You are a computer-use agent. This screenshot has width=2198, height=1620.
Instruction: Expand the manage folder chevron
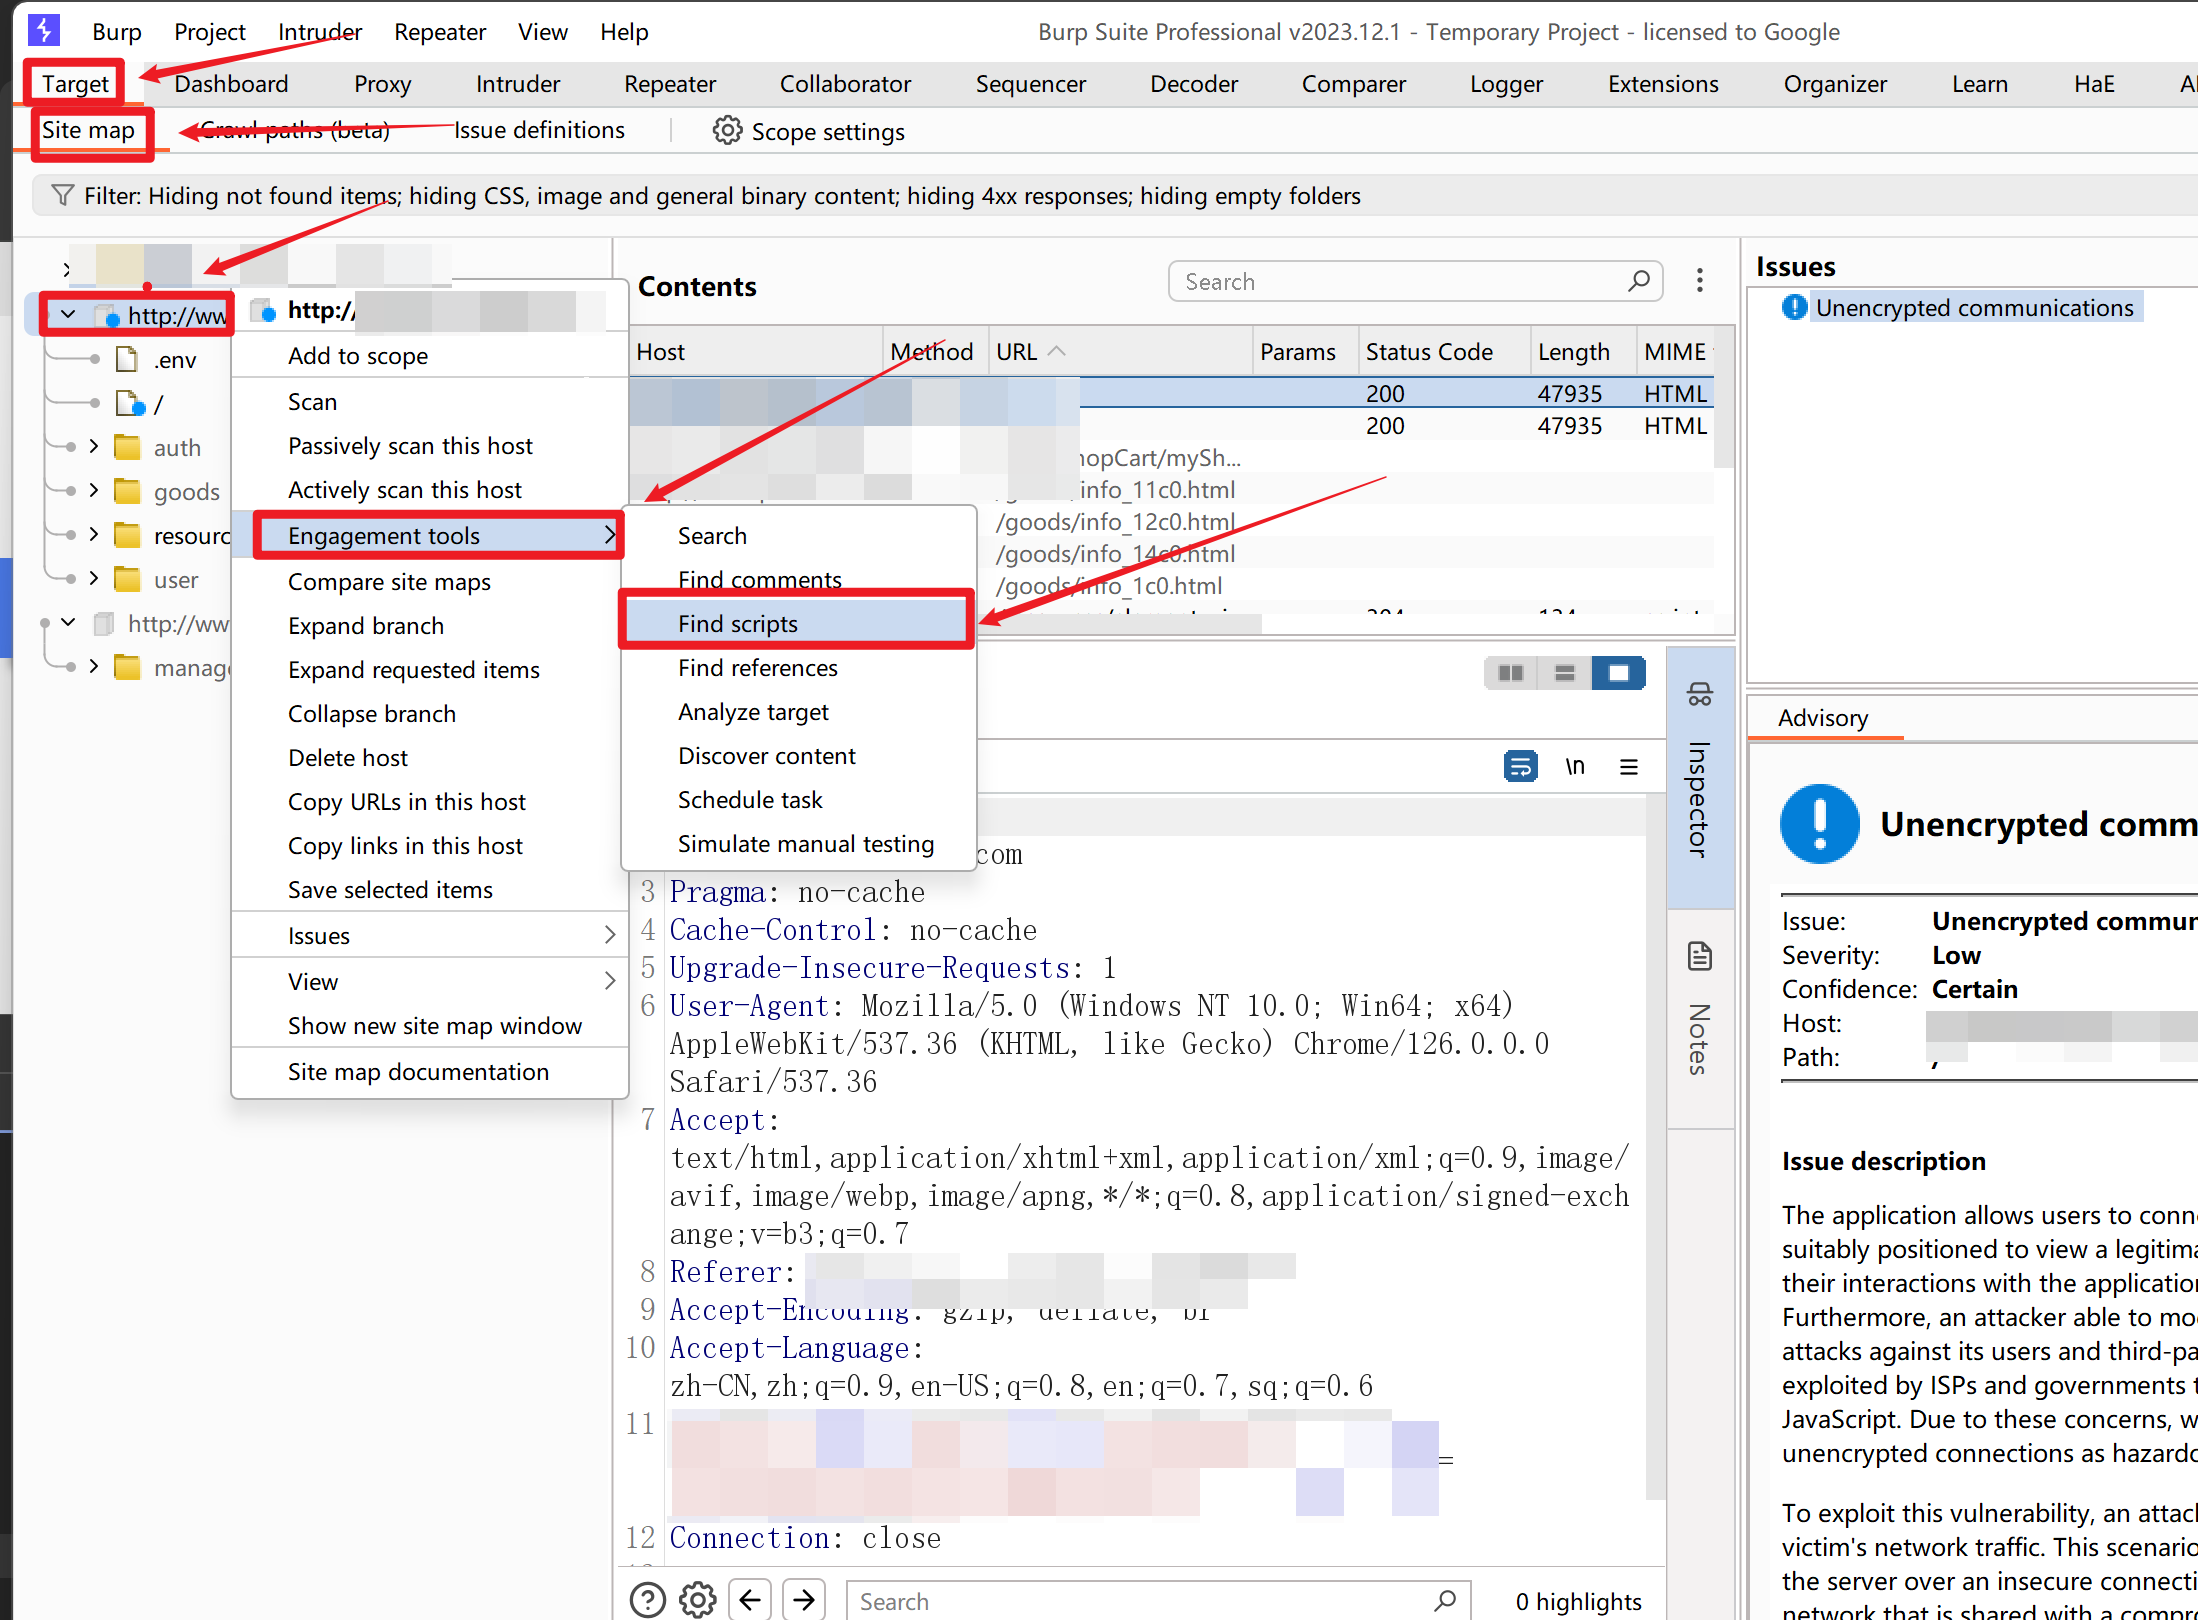pos(94,666)
